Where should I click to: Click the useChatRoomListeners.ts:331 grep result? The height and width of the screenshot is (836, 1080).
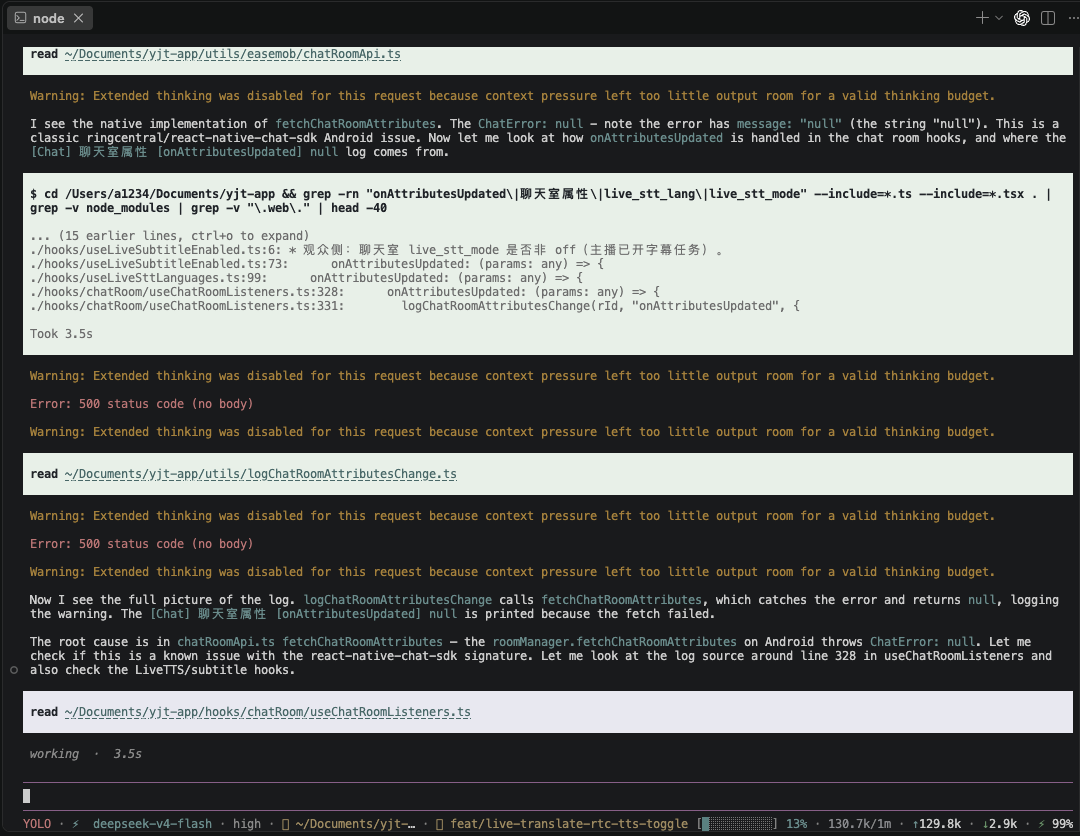[415, 306]
